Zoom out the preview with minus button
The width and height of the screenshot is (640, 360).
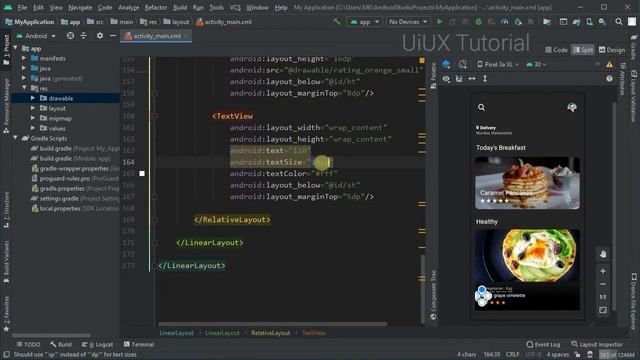pyautogui.click(x=603, y=284)
